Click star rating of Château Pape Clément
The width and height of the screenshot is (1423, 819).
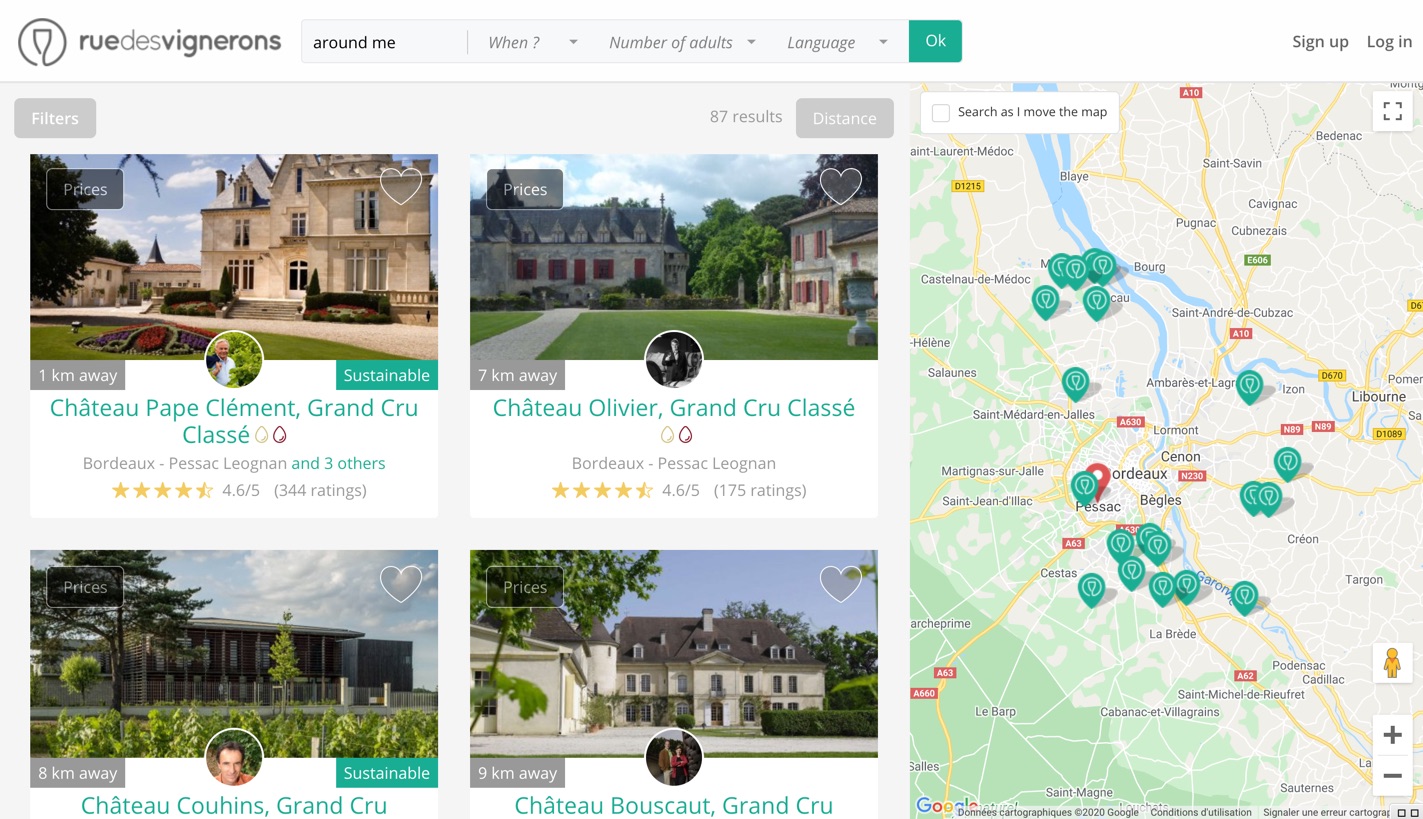click(162, 490)
